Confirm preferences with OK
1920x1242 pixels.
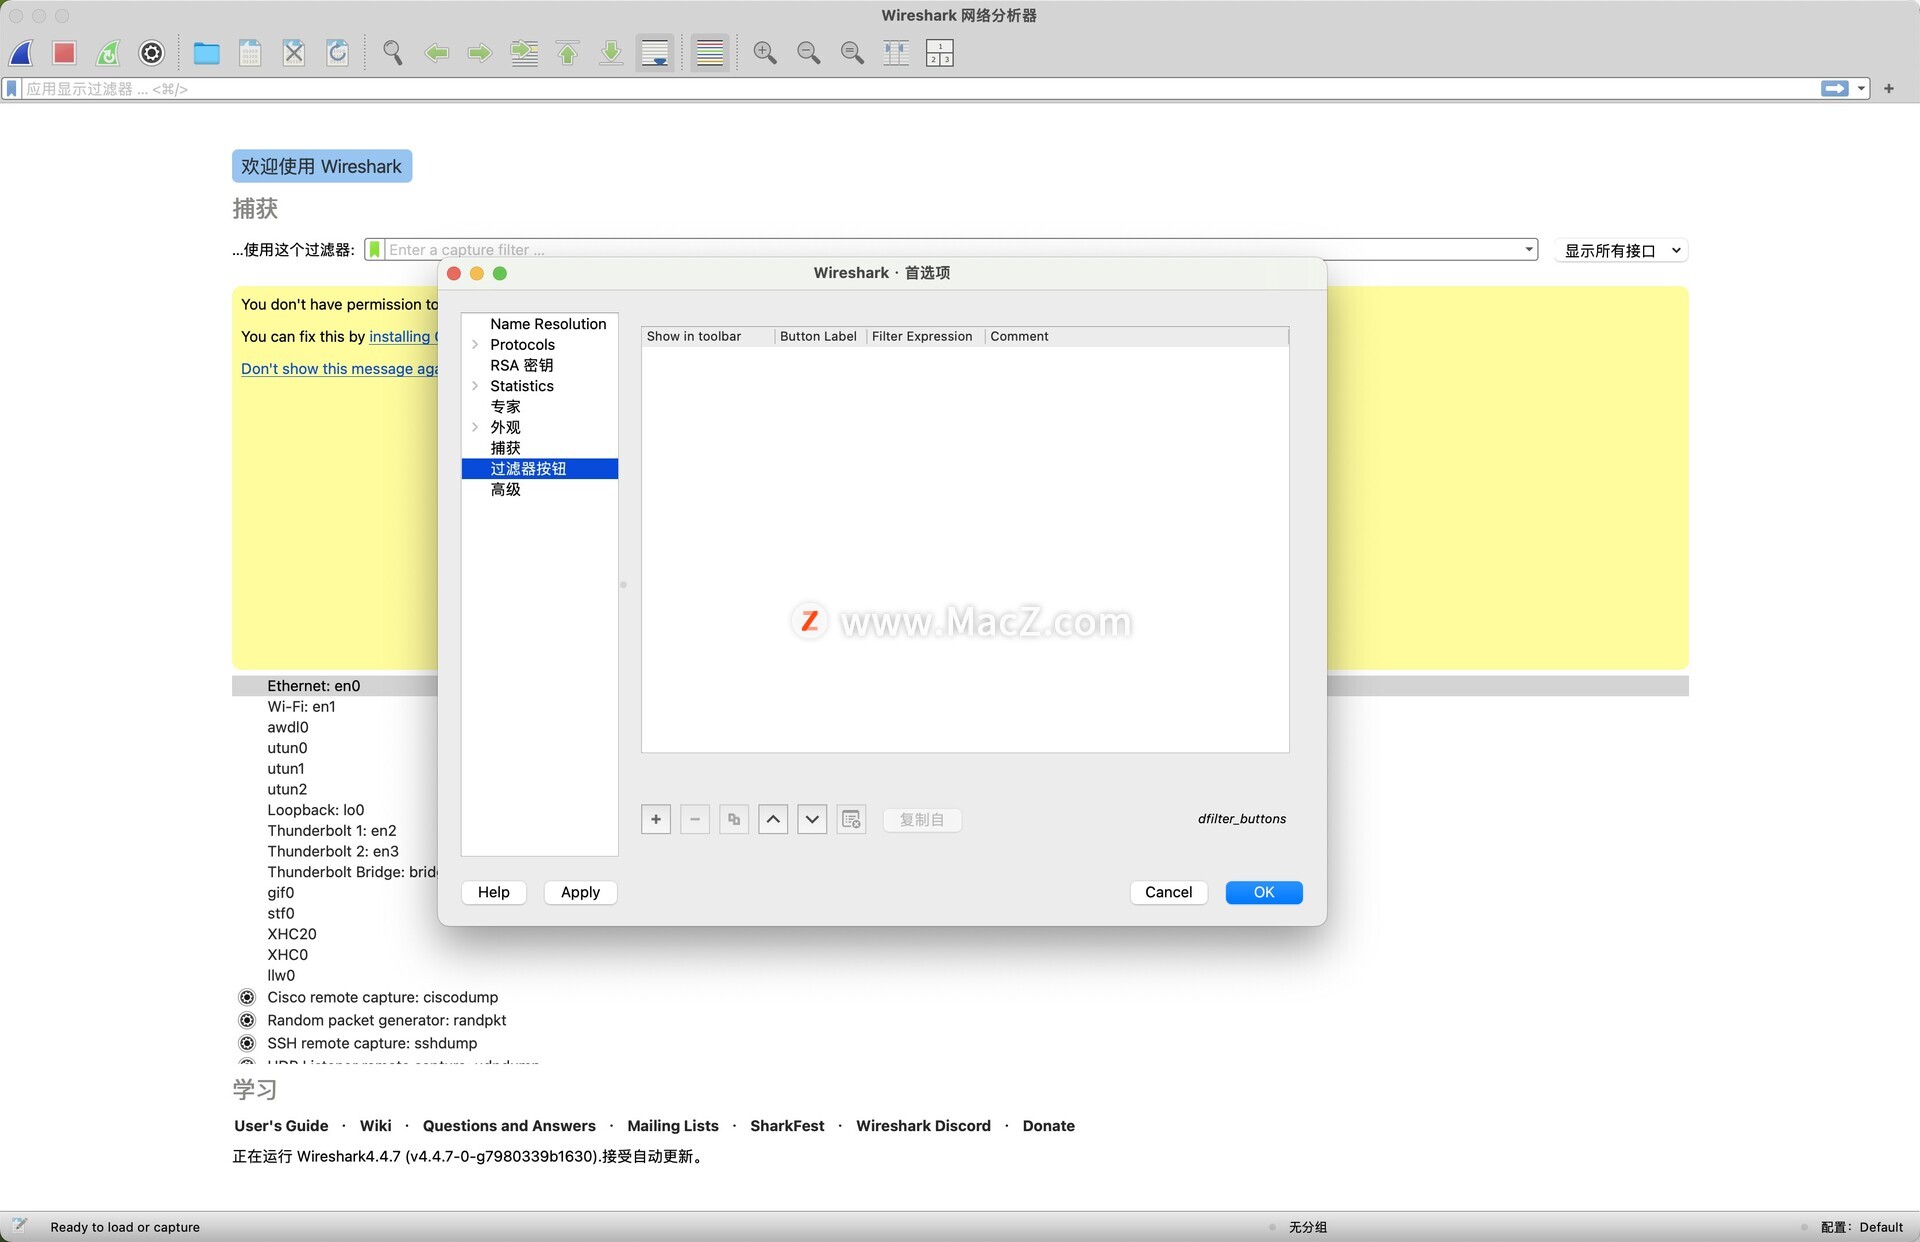(1264, 892)
